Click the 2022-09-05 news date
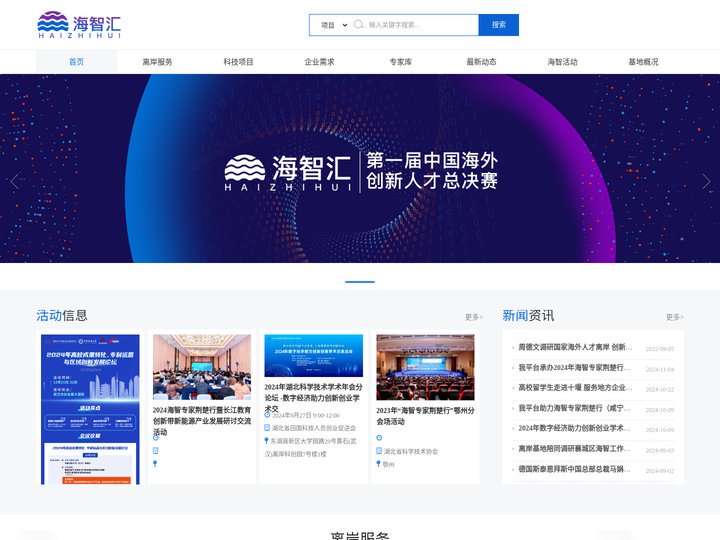This screenshot has width=720, height=540. pyautogui.click(x=660, y=349)
